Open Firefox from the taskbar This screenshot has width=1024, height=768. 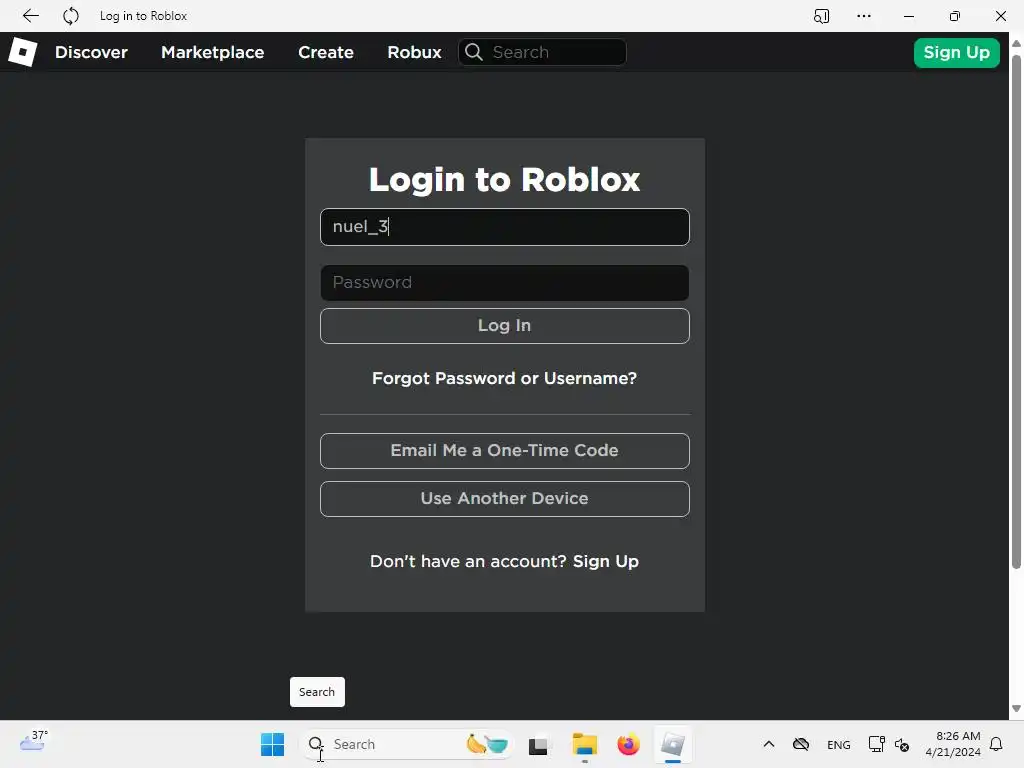(x=628, y=744)
